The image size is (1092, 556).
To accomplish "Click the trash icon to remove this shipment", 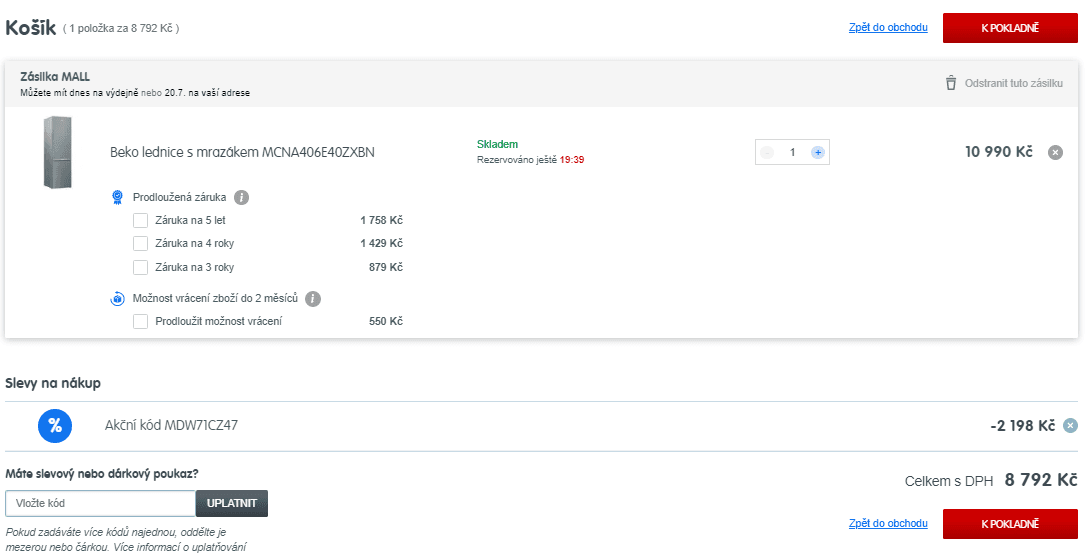I will pyautogui.click(x=951, y=83).
